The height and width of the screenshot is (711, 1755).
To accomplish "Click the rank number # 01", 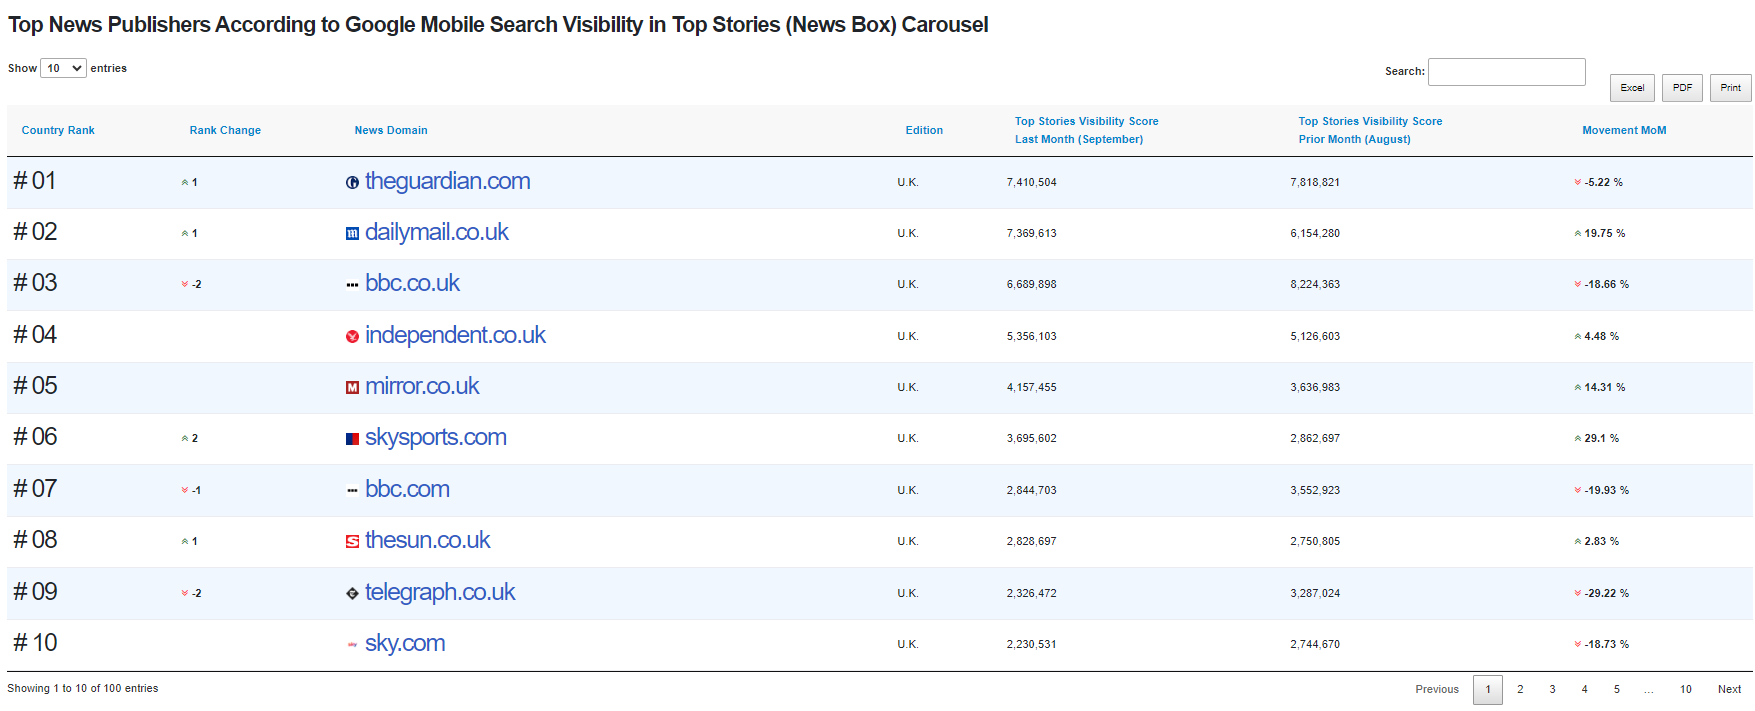I will click(x=35, y=181).
